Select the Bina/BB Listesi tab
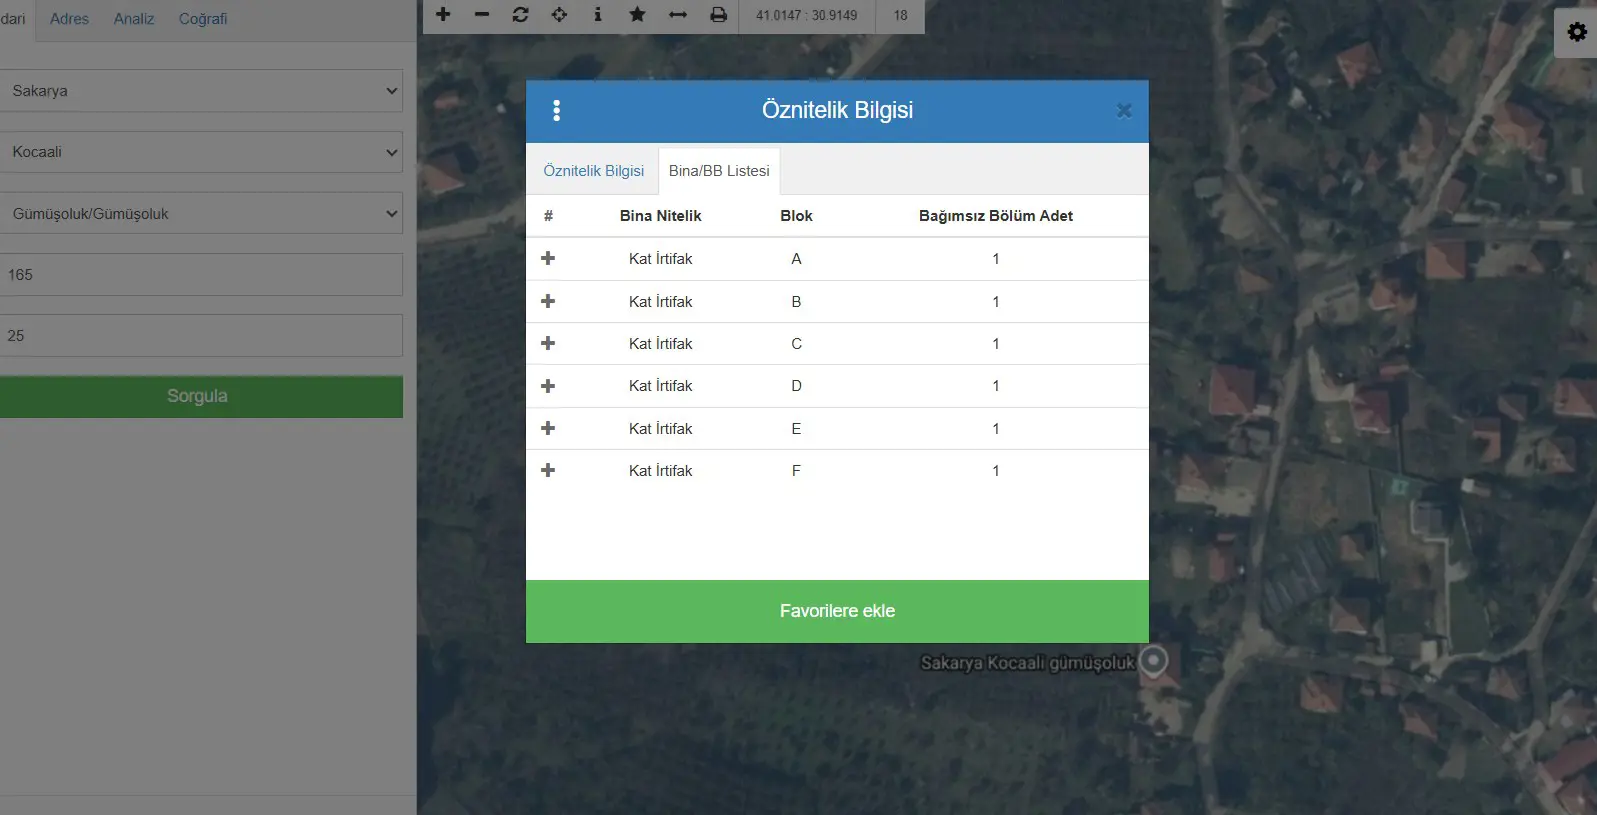This screenshot has width=1597, height=815. [x=719, y=171]
